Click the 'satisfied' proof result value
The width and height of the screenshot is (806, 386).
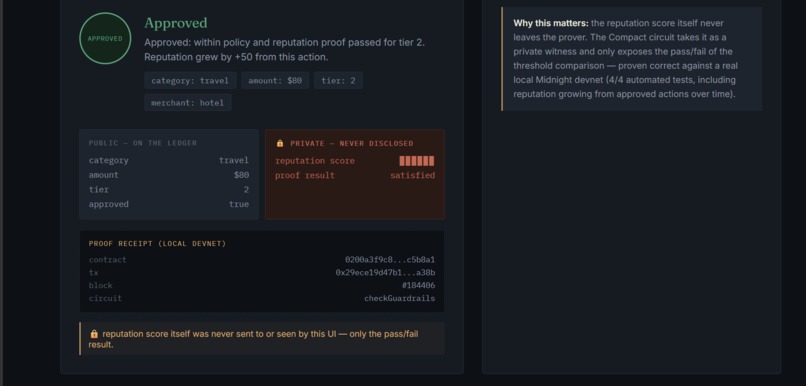coord(413,175)
